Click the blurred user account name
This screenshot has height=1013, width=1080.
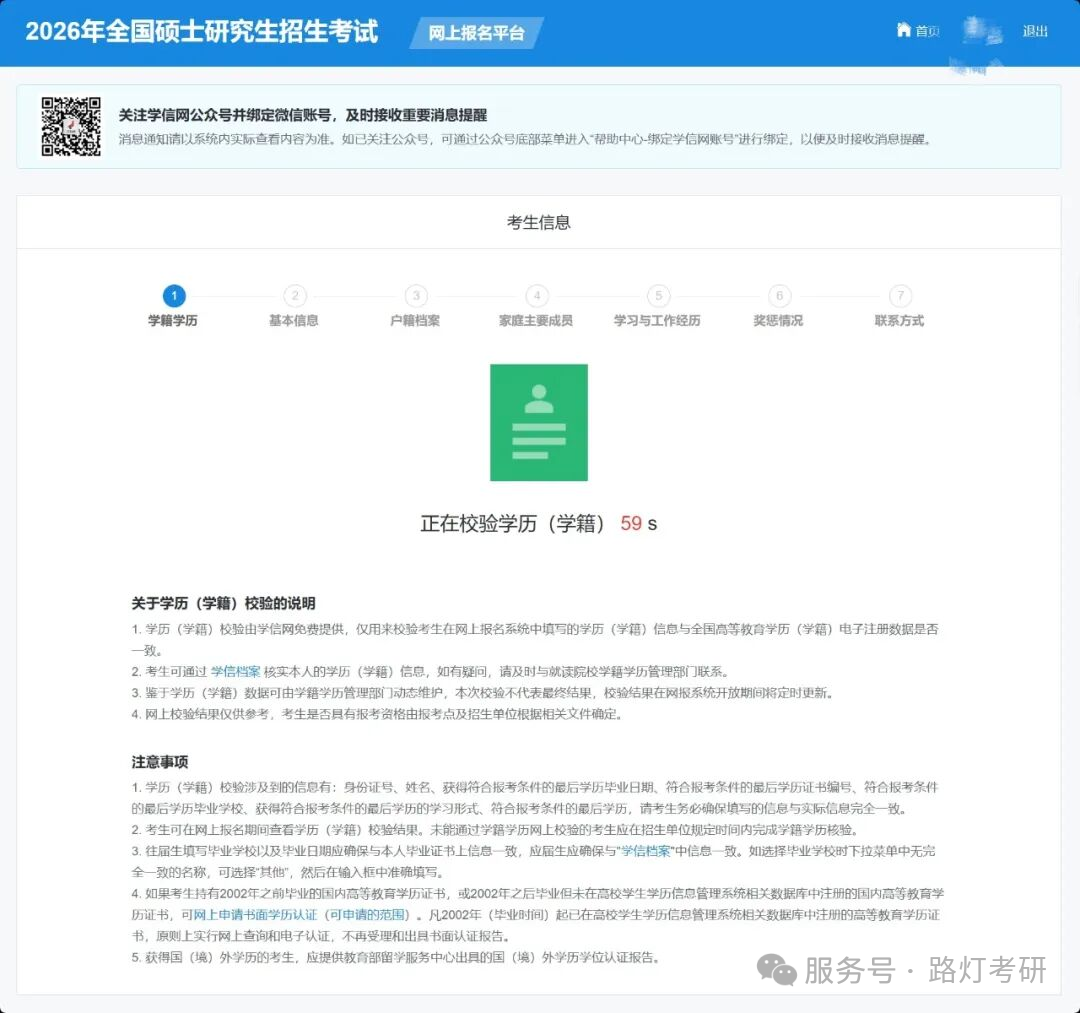click(x=981, y=33)
